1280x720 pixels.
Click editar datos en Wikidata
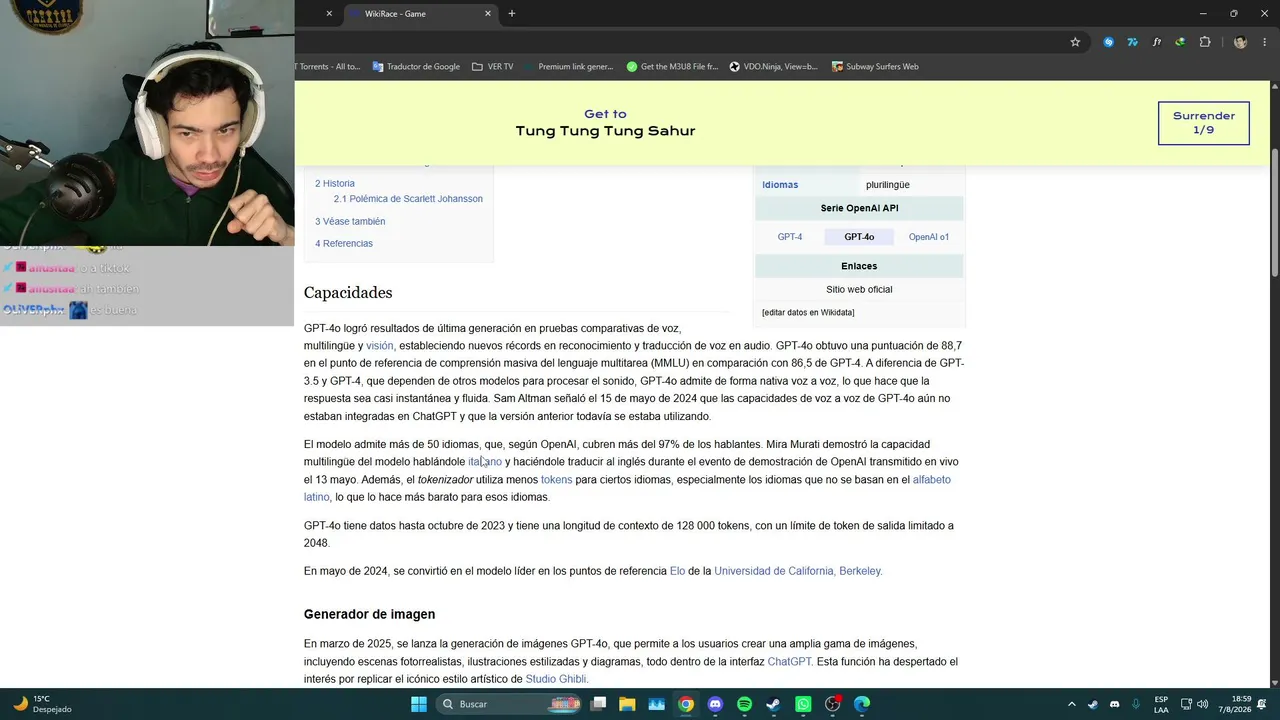click(808, 313)
